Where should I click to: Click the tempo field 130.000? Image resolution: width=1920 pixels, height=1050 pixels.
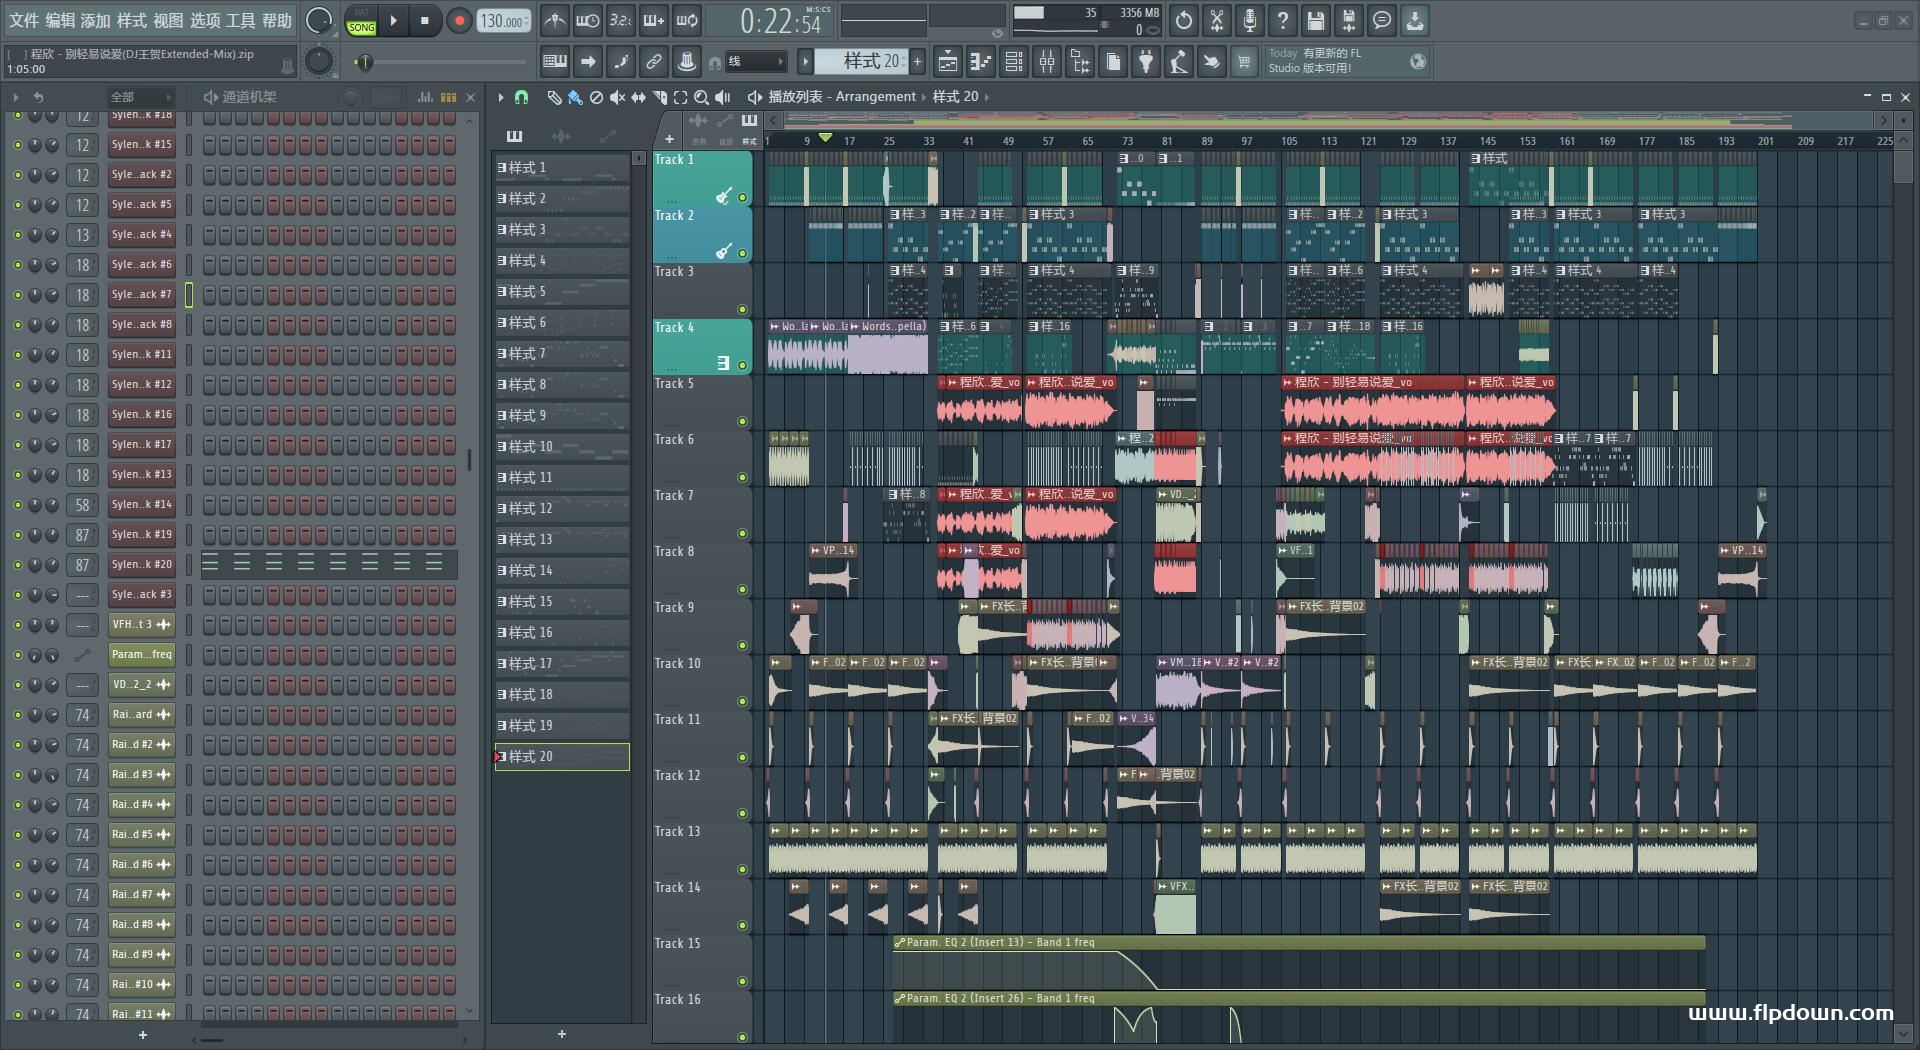tap(504, 21)
